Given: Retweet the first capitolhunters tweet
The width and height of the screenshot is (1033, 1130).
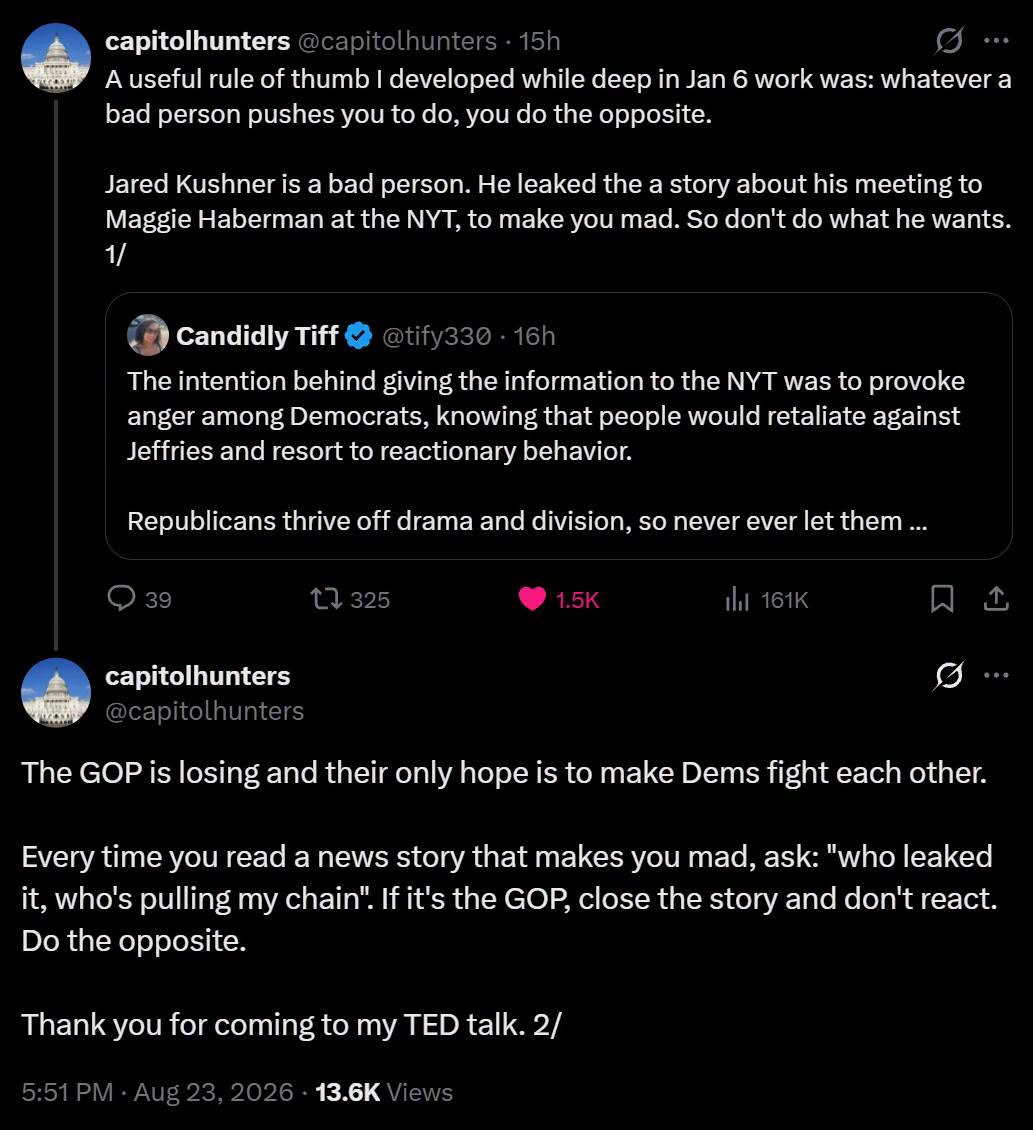Looking at the screenshot, I should (x=350, y=600).
